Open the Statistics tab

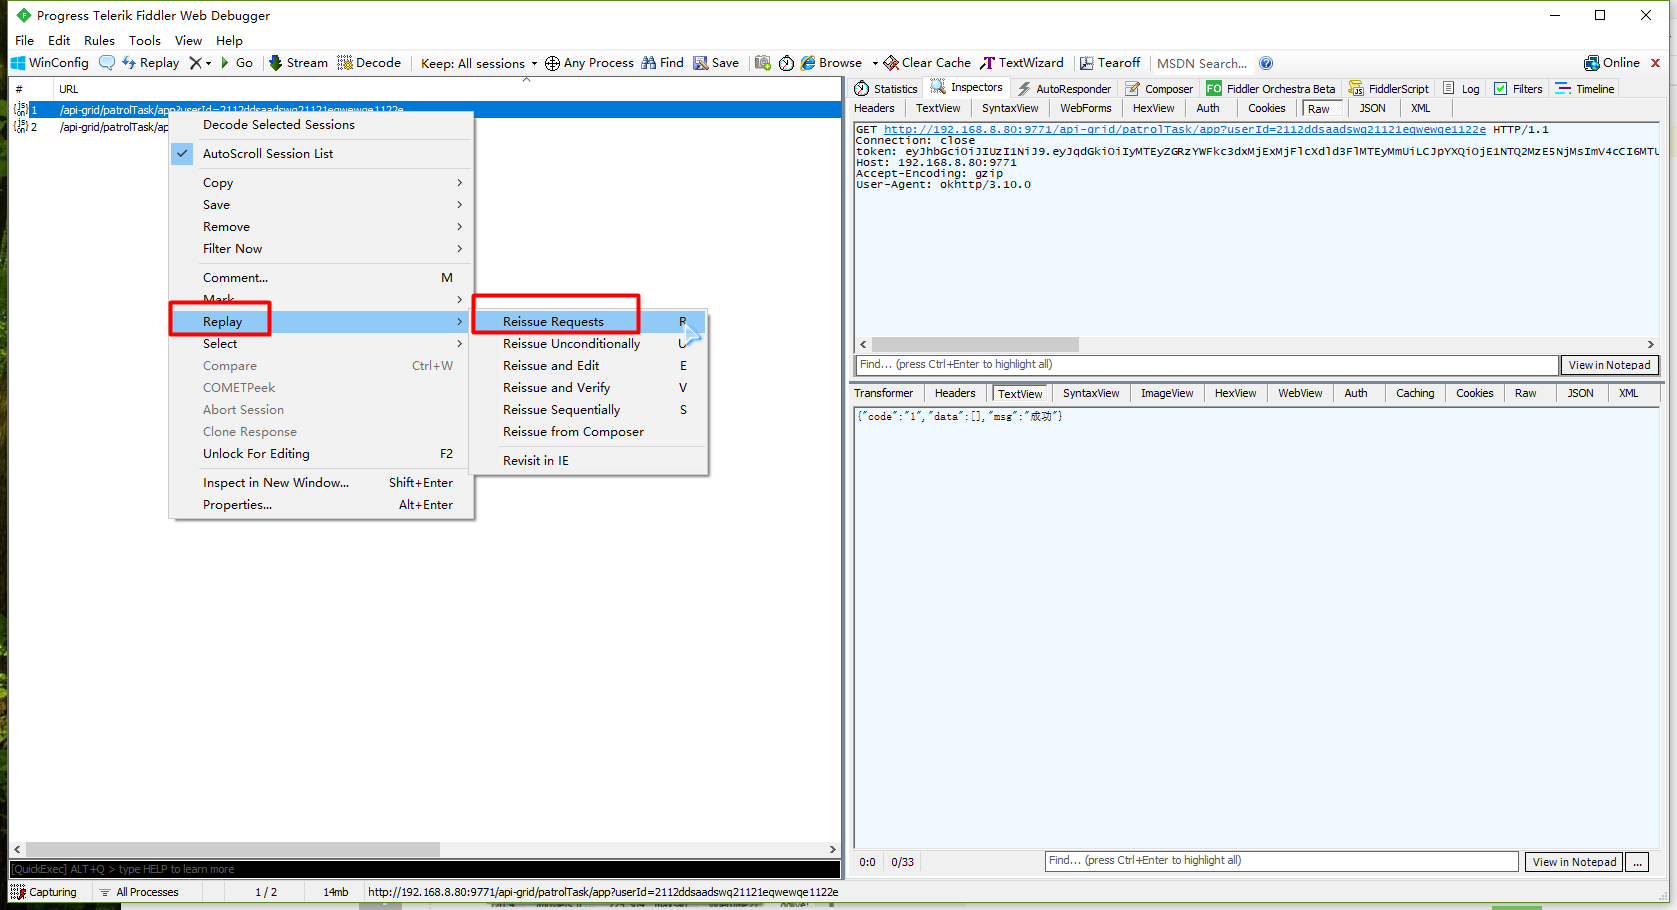(886, 88)
